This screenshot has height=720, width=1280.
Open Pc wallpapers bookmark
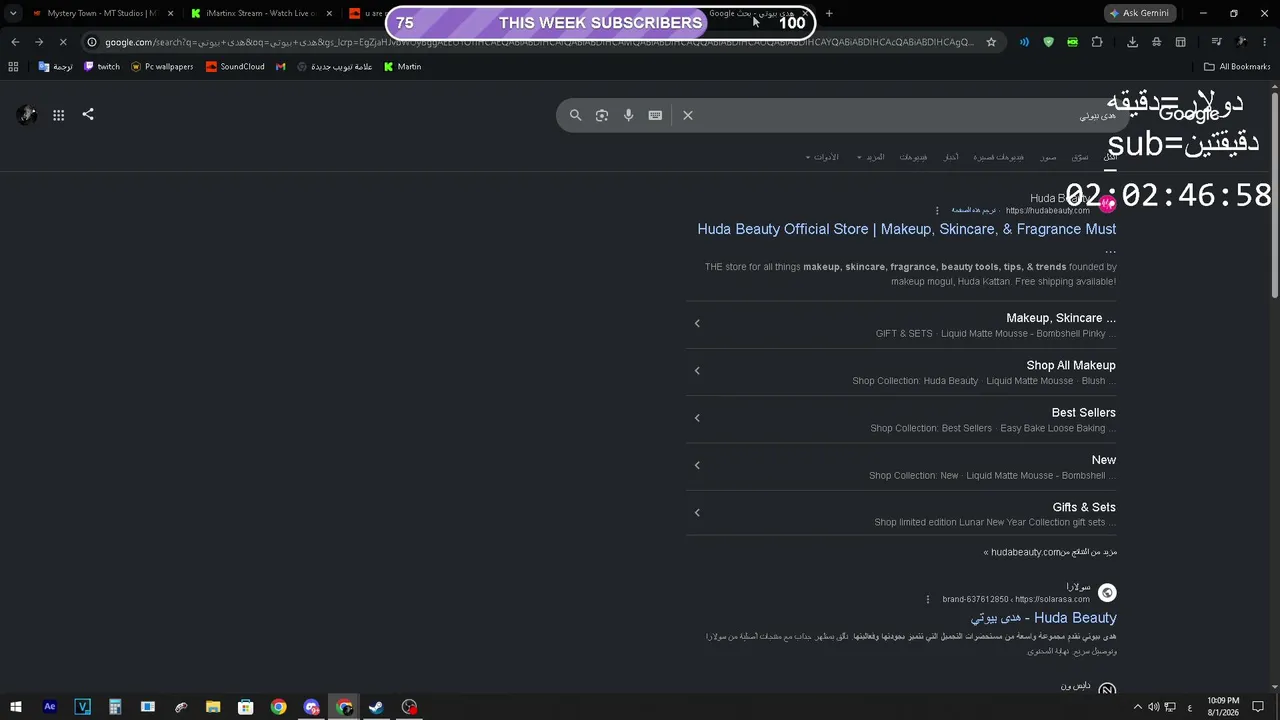point(162,67)
